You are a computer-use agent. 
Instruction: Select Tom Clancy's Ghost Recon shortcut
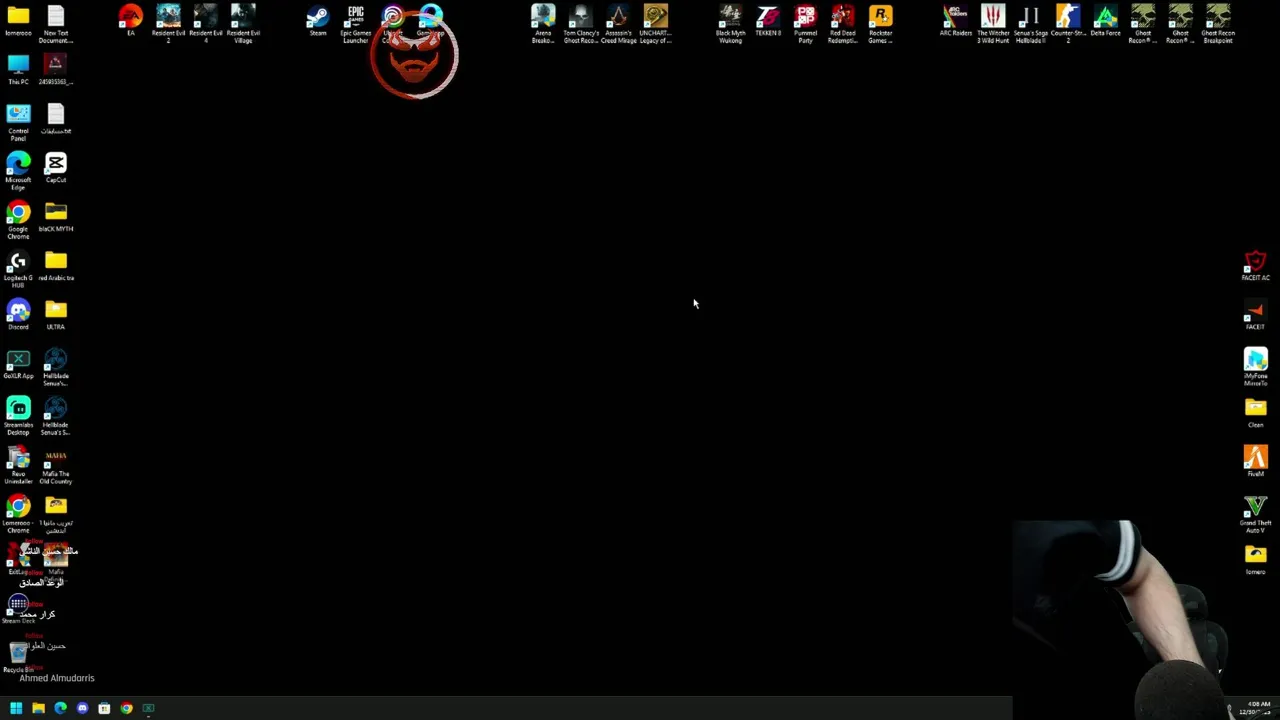coord(580,22)
